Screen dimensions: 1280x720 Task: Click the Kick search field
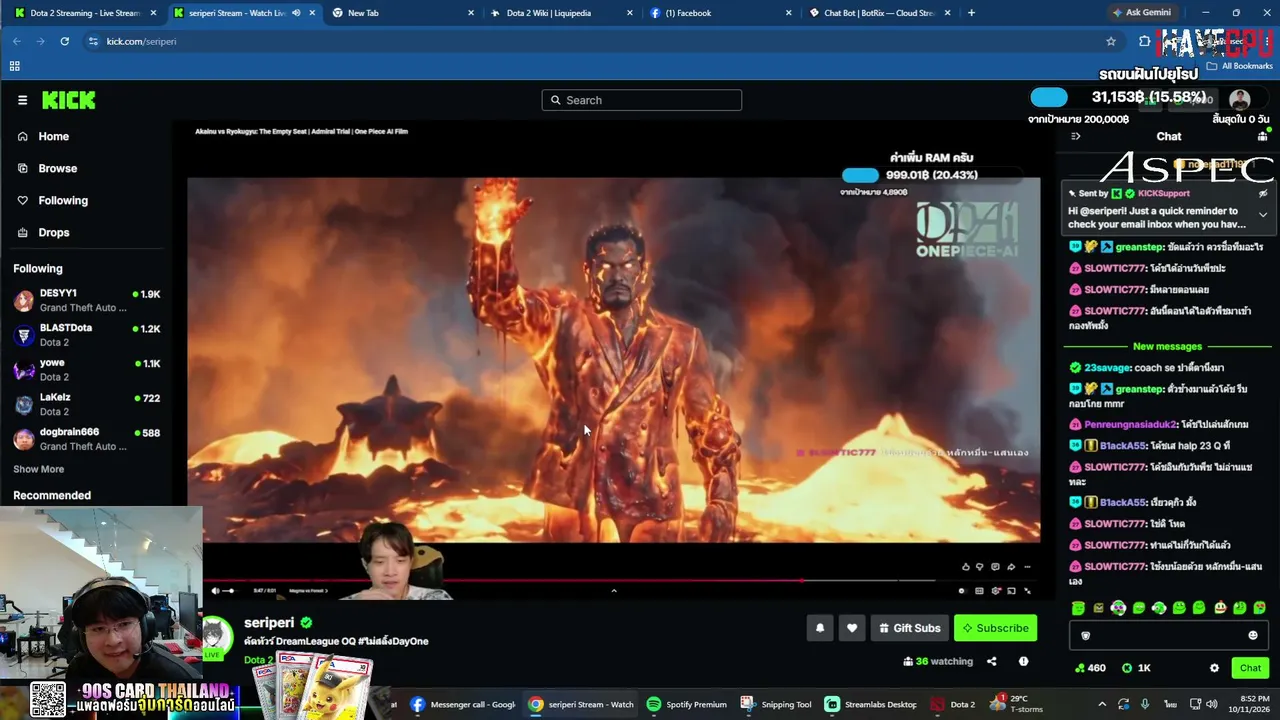[642, 100]
